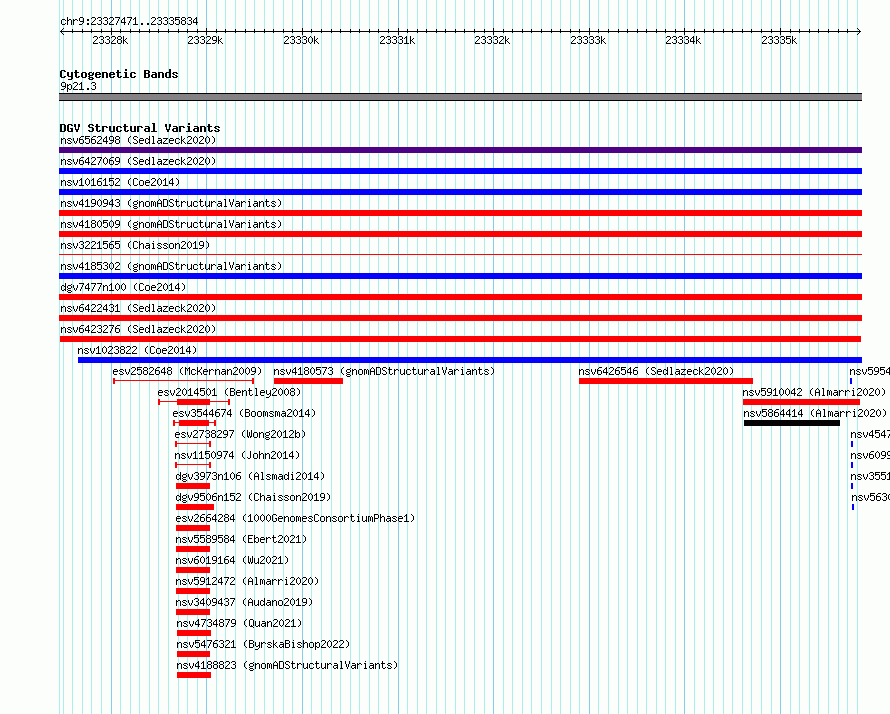Open variant nsv1150974 (John2014)
890x714 pixels.
click(237, 455)
